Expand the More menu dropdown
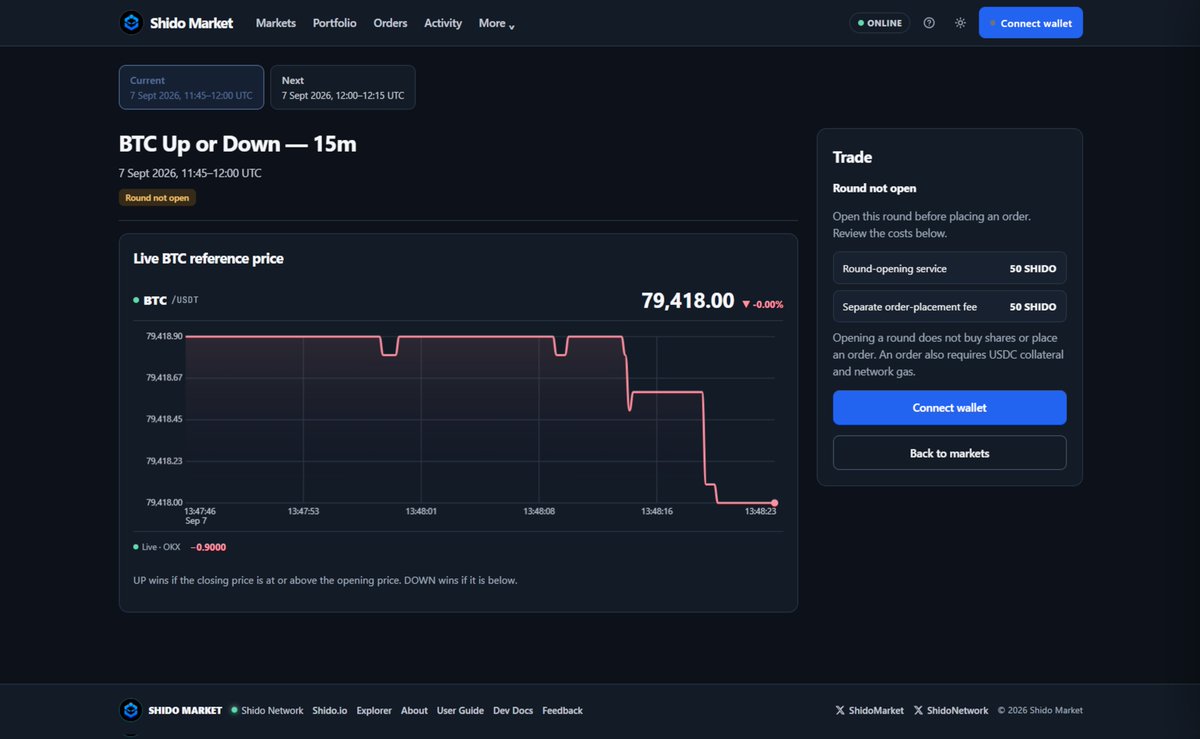 pyautogui.click(x=496, y=23)
